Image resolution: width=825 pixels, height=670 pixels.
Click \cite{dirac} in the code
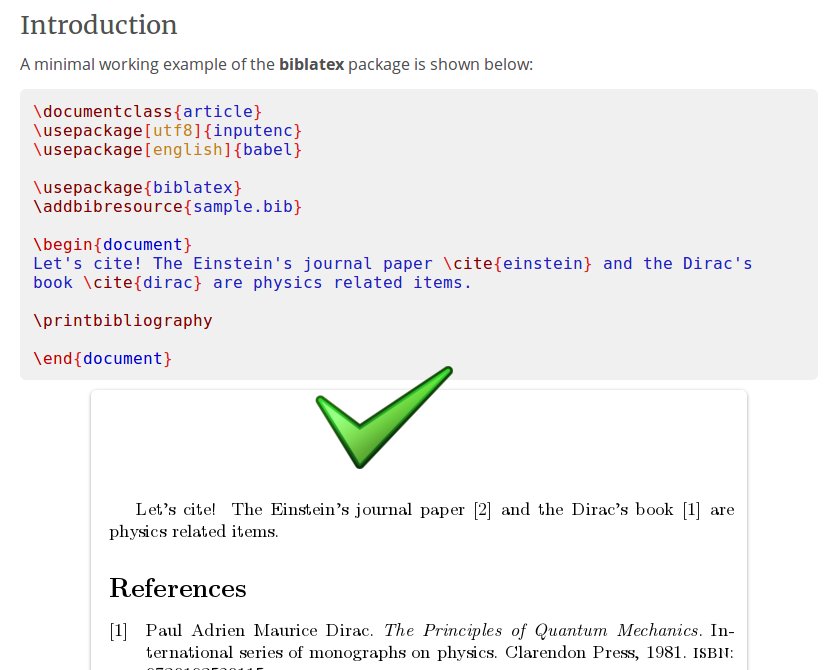tap(143, 282)
